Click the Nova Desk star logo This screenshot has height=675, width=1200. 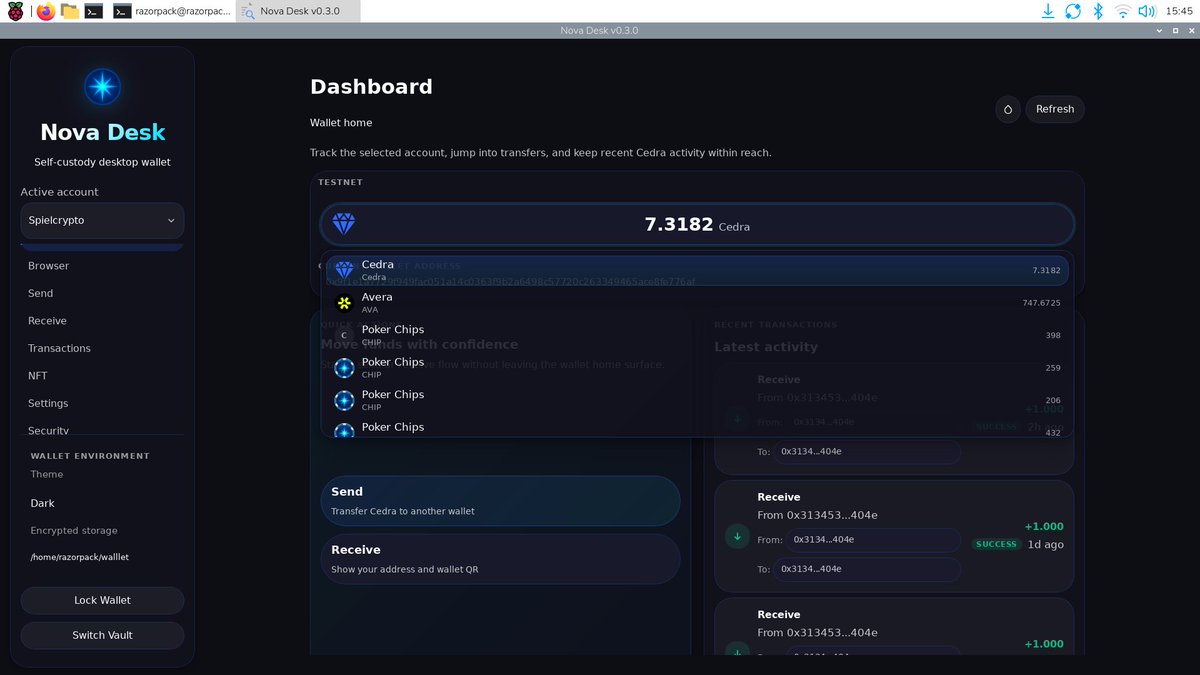[102, 88]
